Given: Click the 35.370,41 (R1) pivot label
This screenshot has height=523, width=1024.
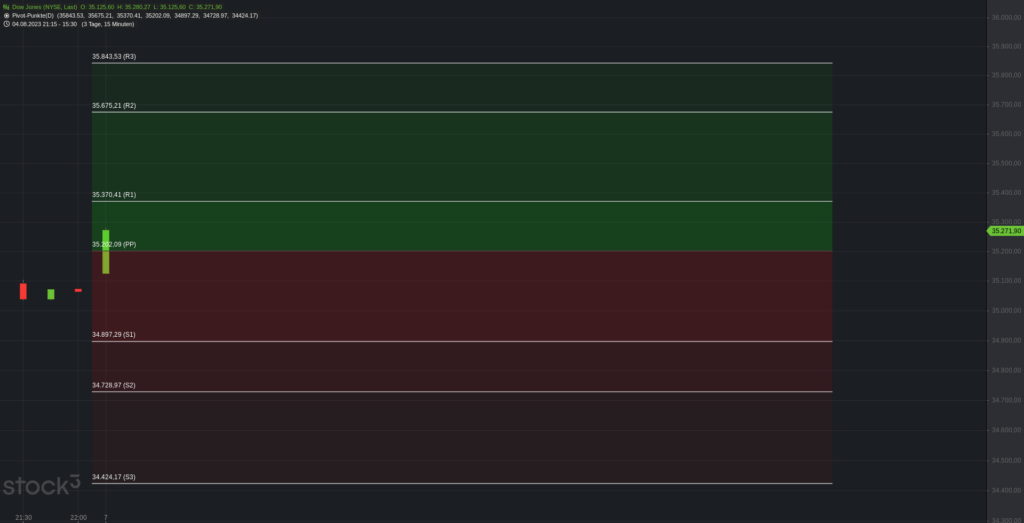Looking at the screenshot, I should coord(114,195).
